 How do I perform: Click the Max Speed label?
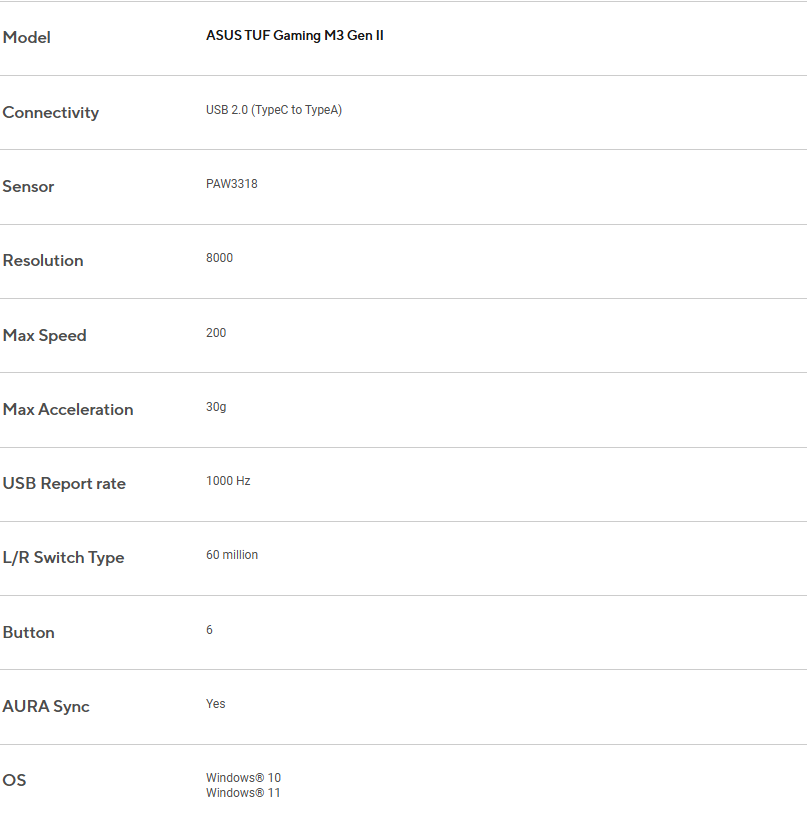click(x=45, y=336)
